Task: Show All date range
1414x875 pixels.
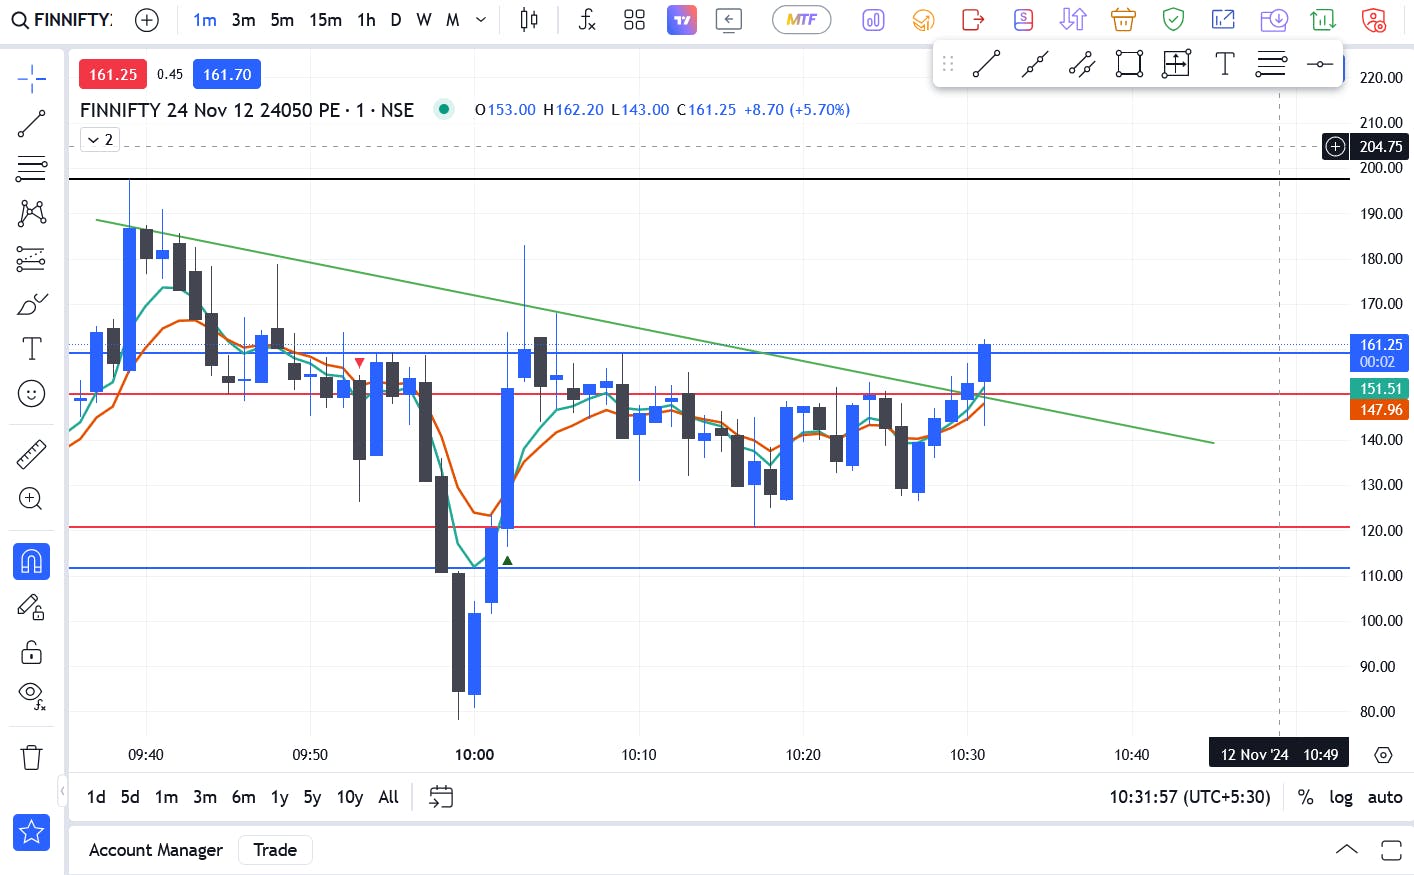Action: (389, 797)
